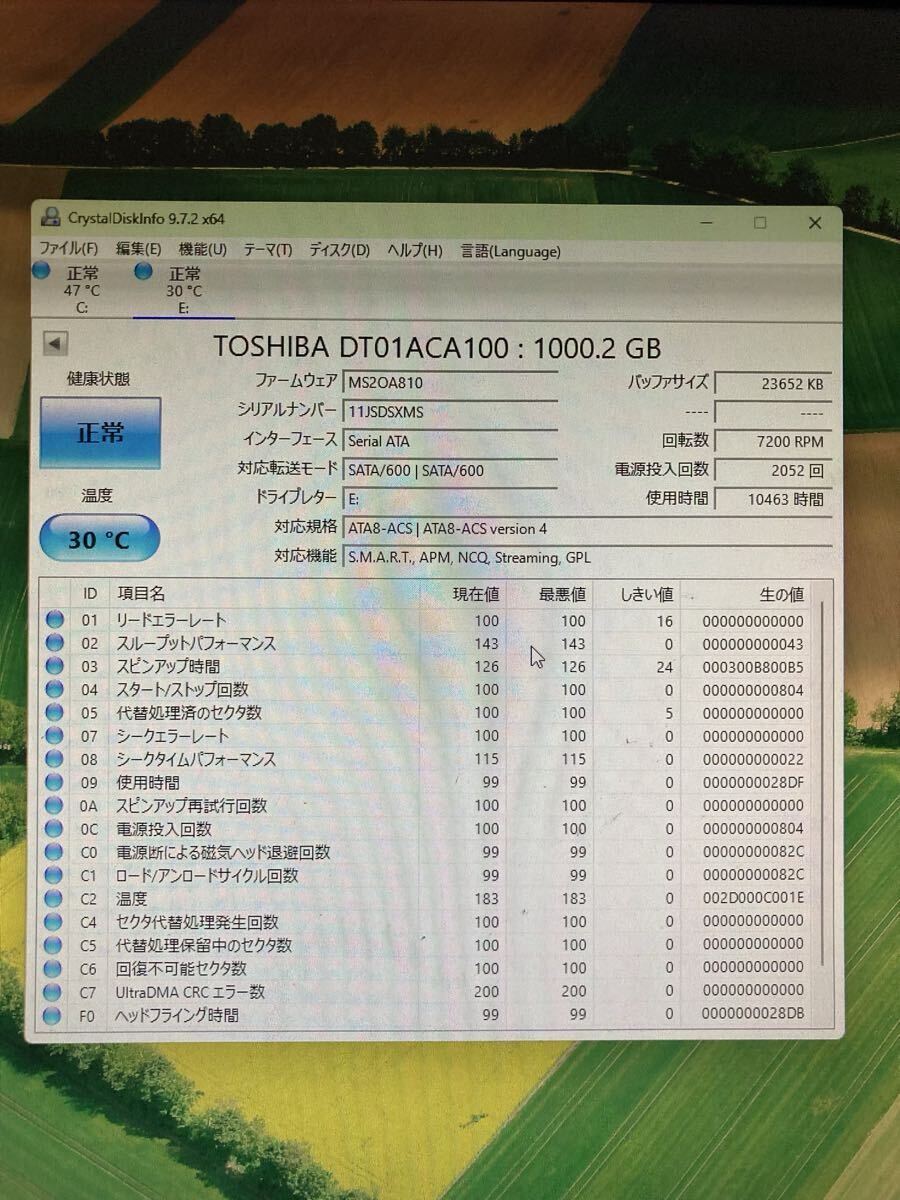Click status icon for ロード/アンロードサイクル回数 row
Viewport: 900px width, 1200px height.
pos(54,875)
